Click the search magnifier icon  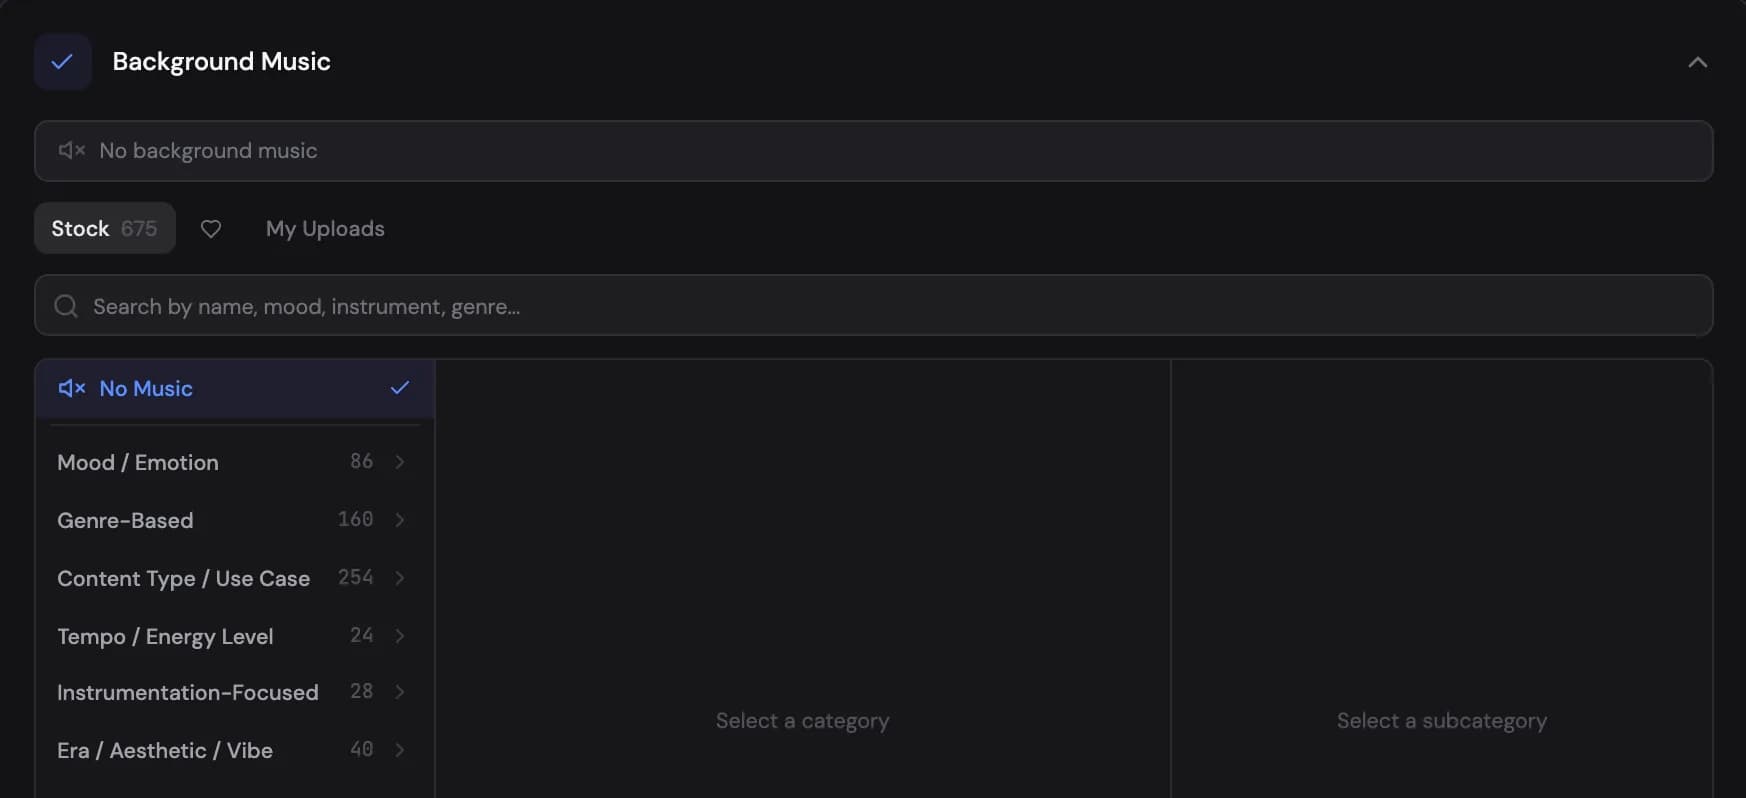click(x=66, y=306)
